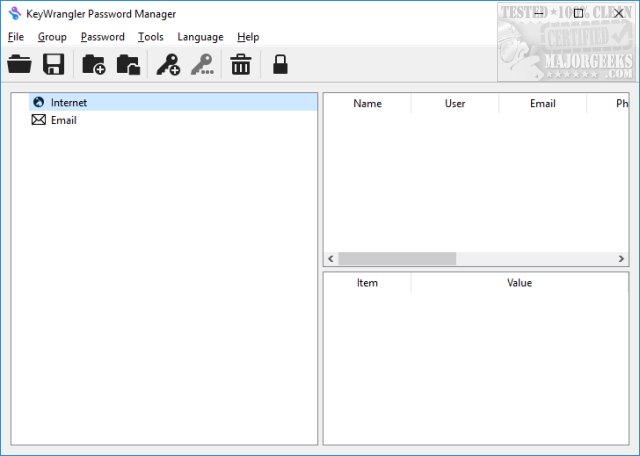Open the Tools menu
640x456 pixels.
[151, 37]
